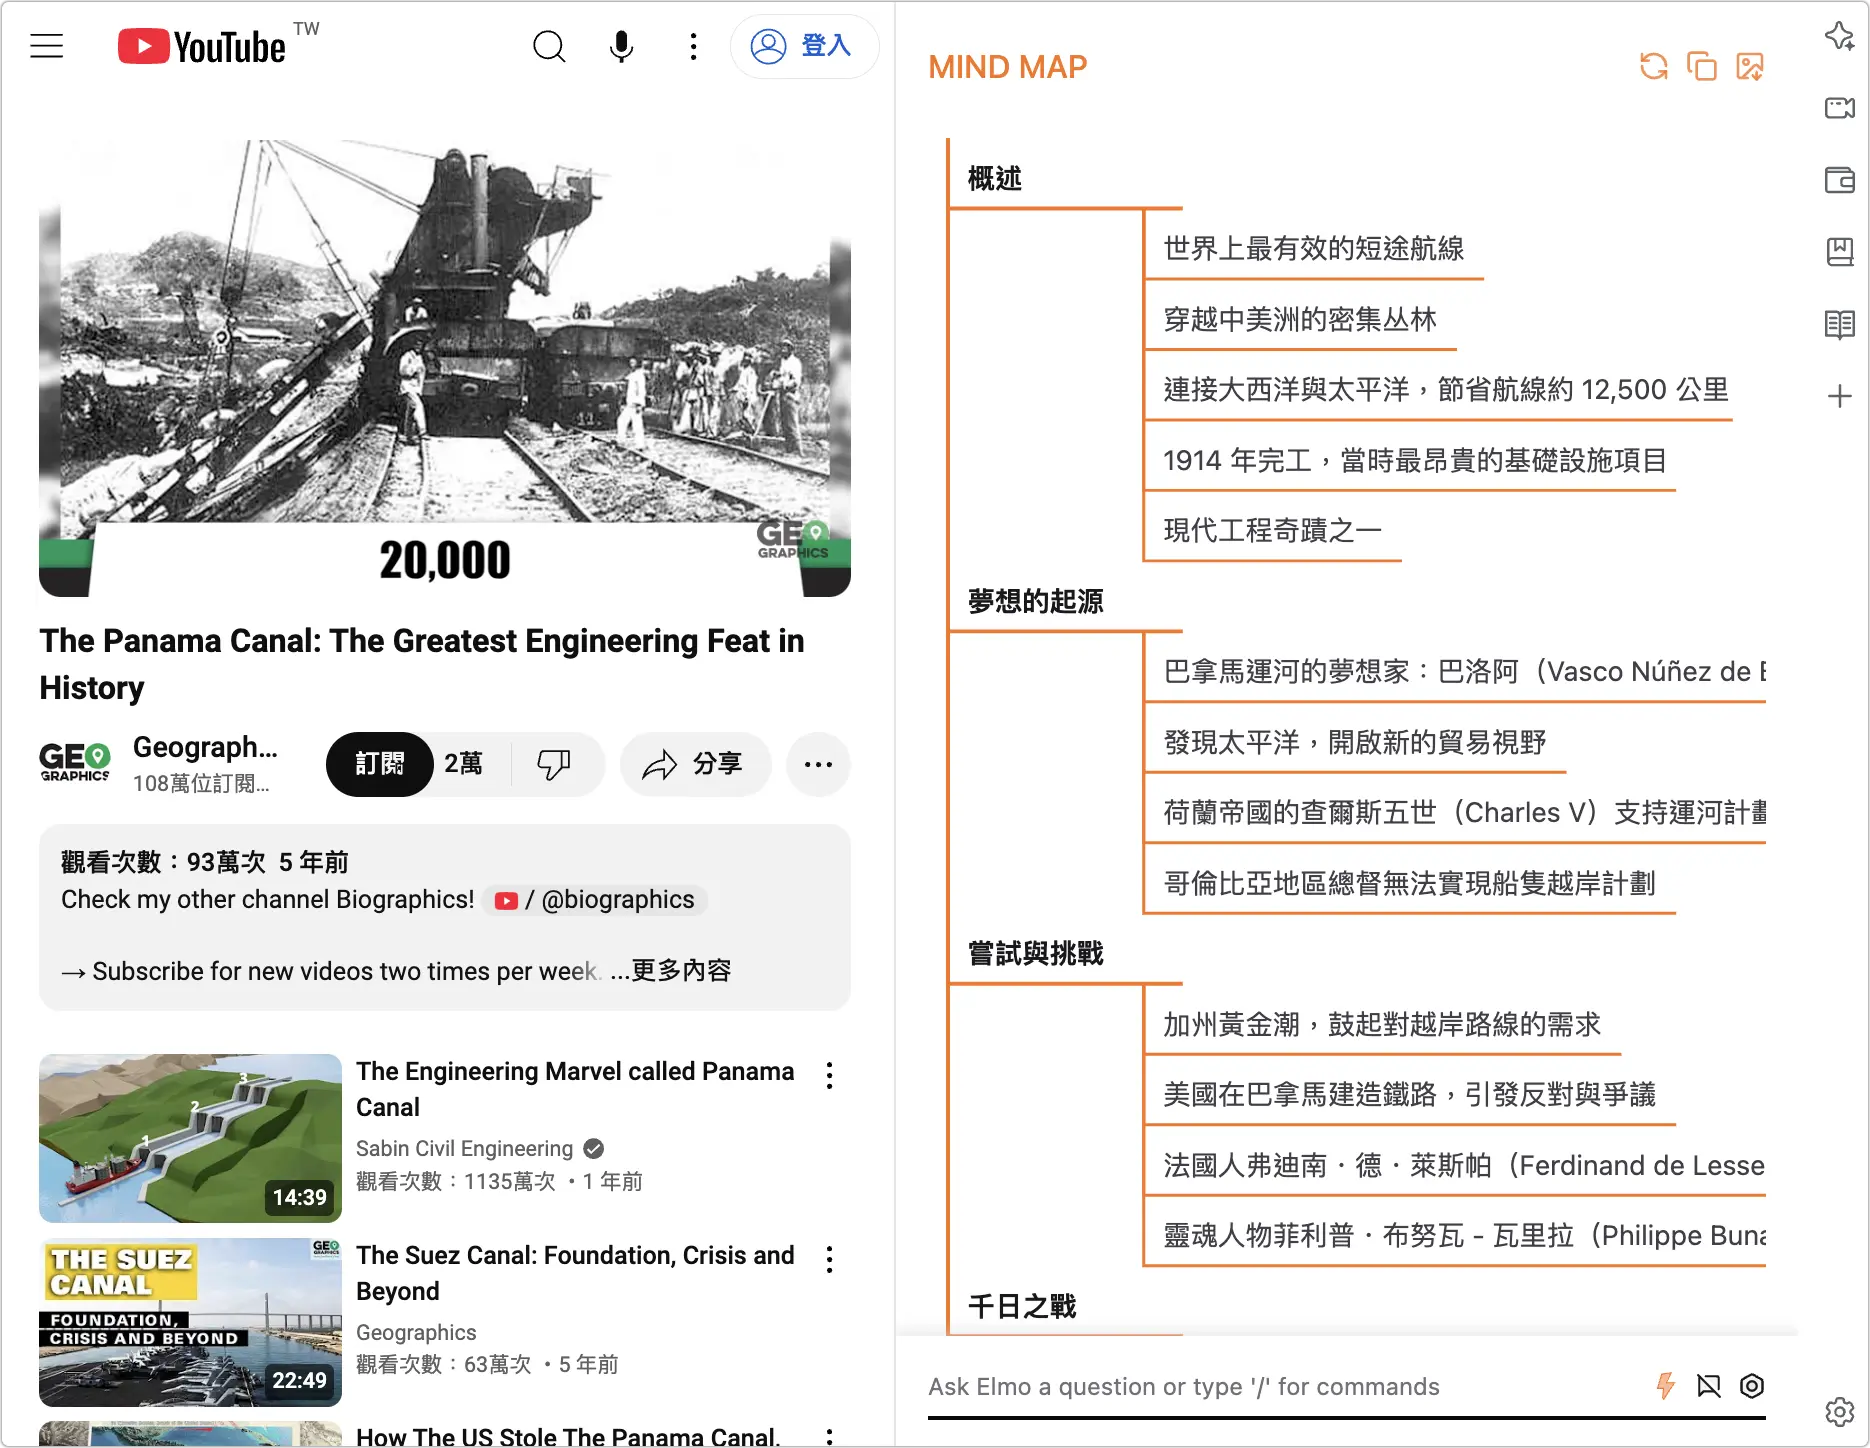
Task: Select 世界上最有效的短途航線 node
Action: click(1314, 249)
